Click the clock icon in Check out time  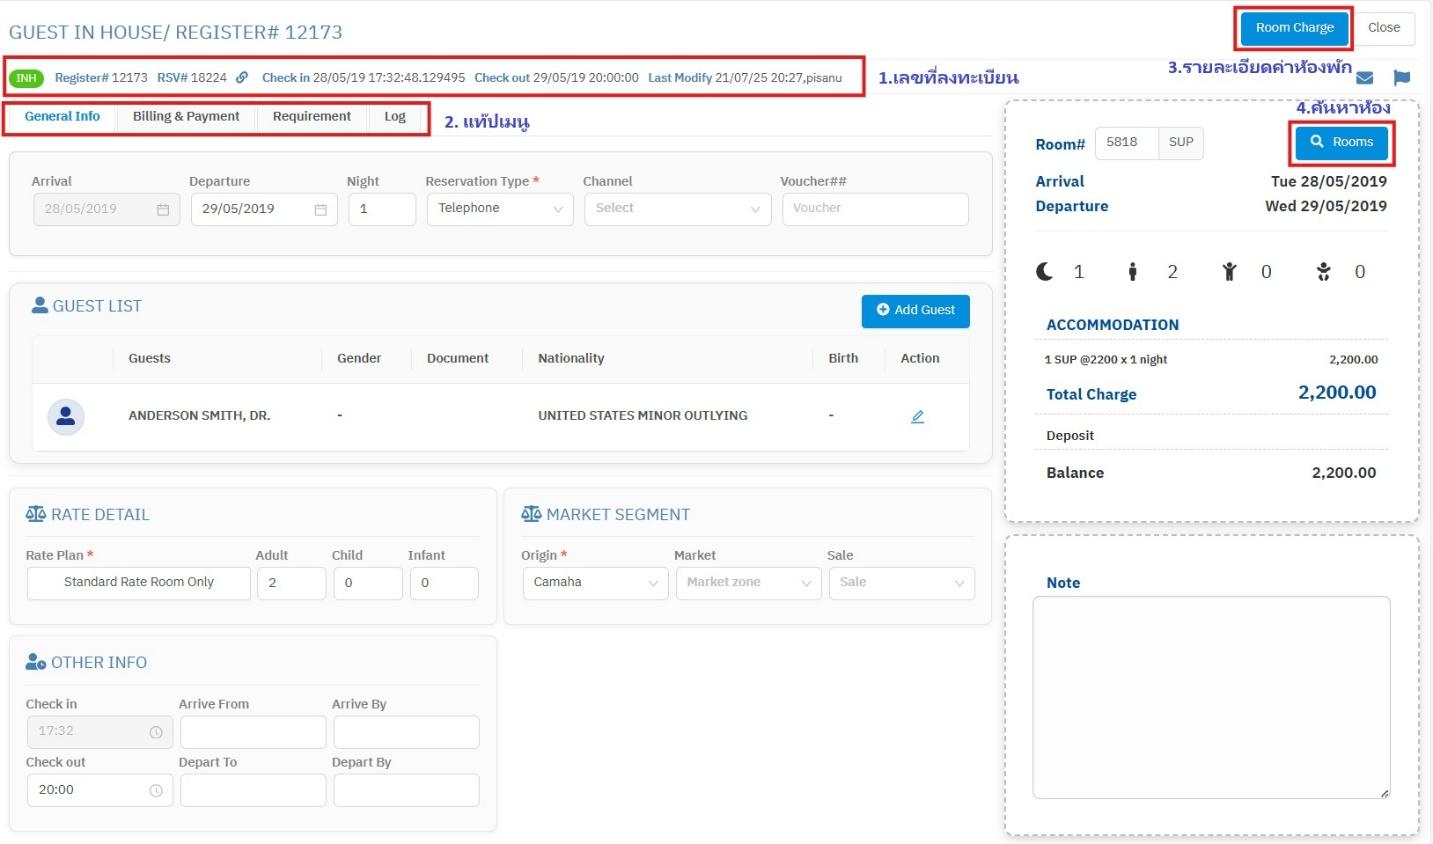(x=156, y=791)
